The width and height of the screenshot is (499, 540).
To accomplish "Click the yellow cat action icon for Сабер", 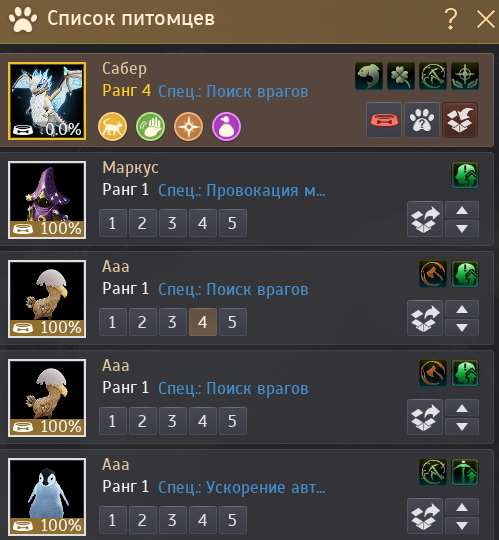I will tap(113, 126).
